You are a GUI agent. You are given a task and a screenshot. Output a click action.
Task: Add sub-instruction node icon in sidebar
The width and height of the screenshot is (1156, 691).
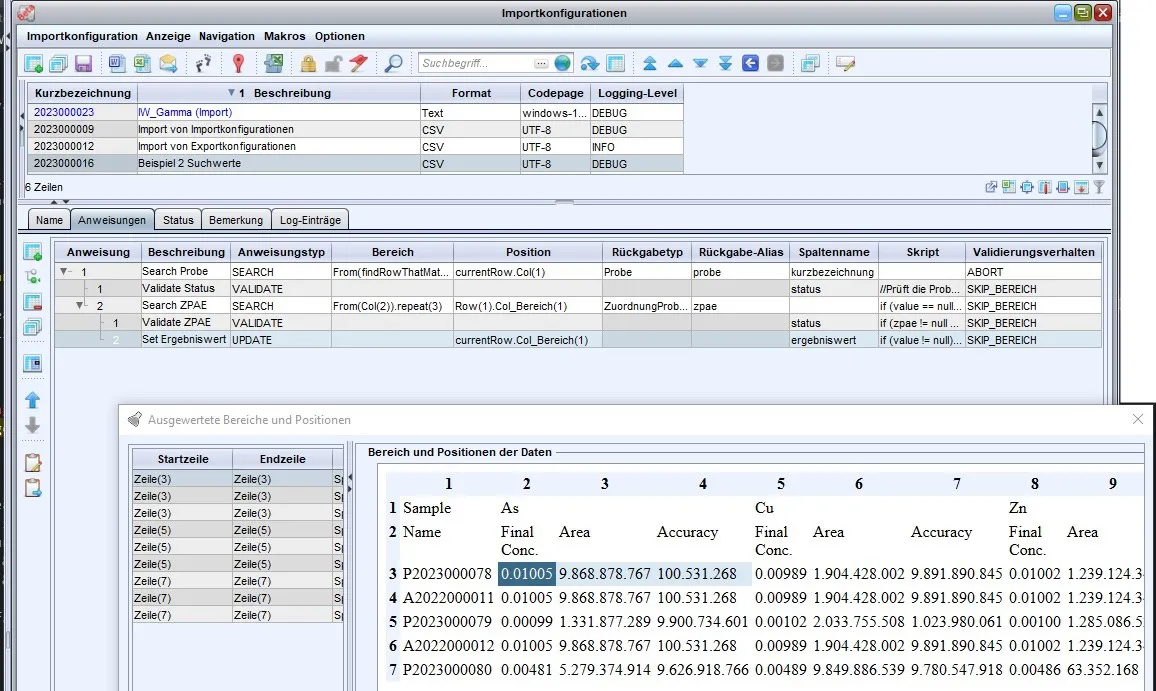pyautogui.click(x=32, y=277)
